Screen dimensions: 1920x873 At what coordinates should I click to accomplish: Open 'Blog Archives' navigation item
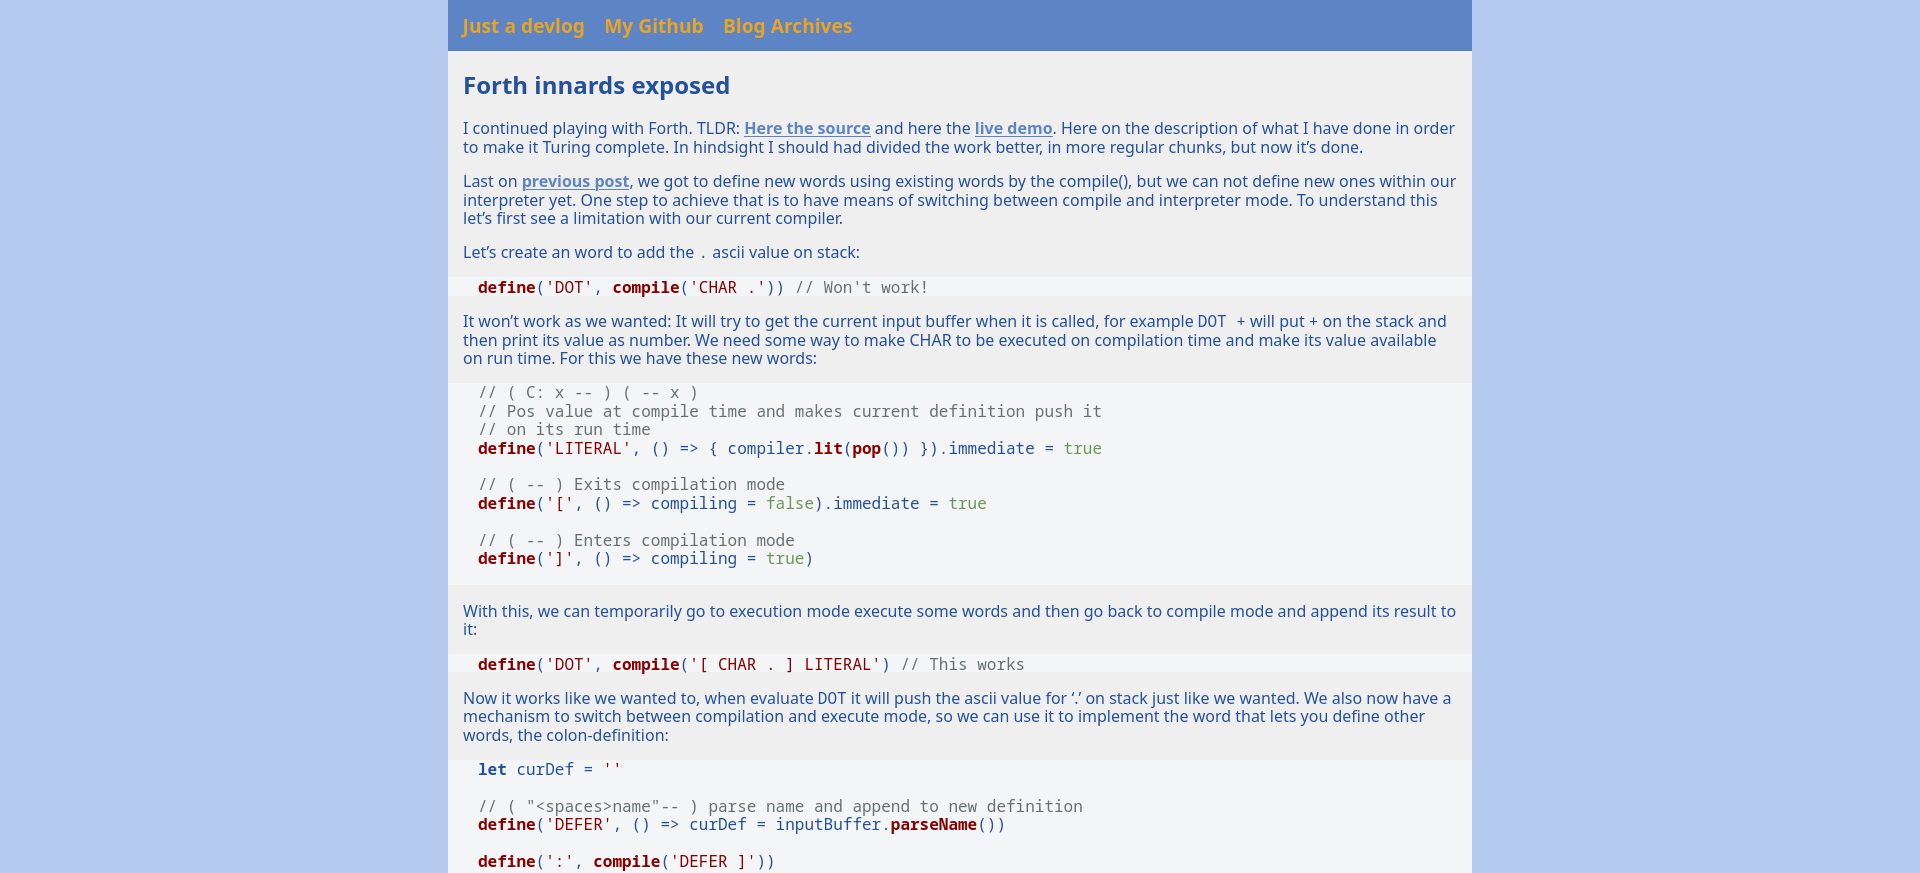tap(788, 26)
